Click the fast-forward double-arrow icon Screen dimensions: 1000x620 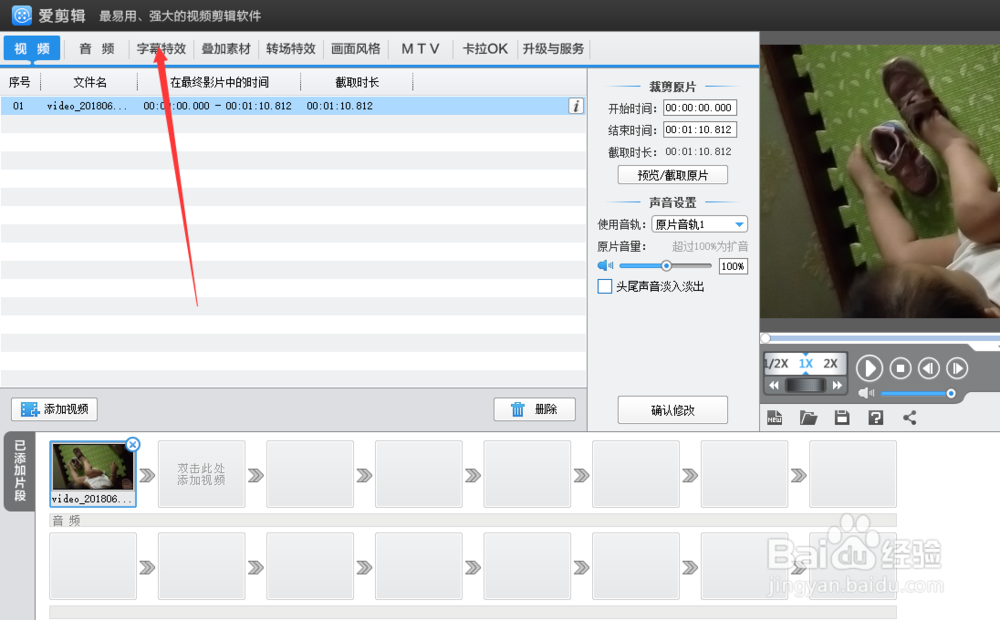tap(837, 385)
